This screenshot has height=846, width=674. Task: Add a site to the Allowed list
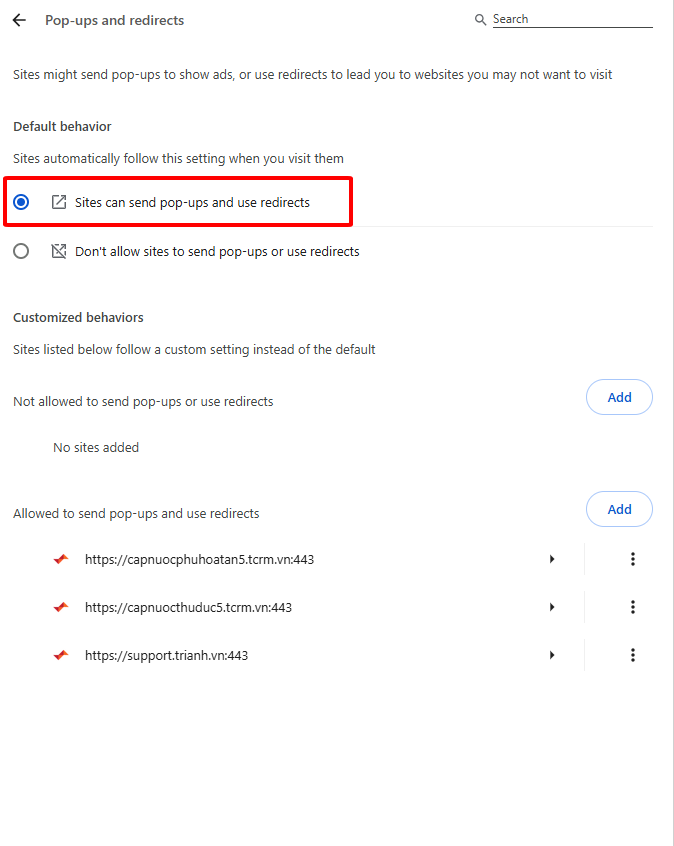619,509
